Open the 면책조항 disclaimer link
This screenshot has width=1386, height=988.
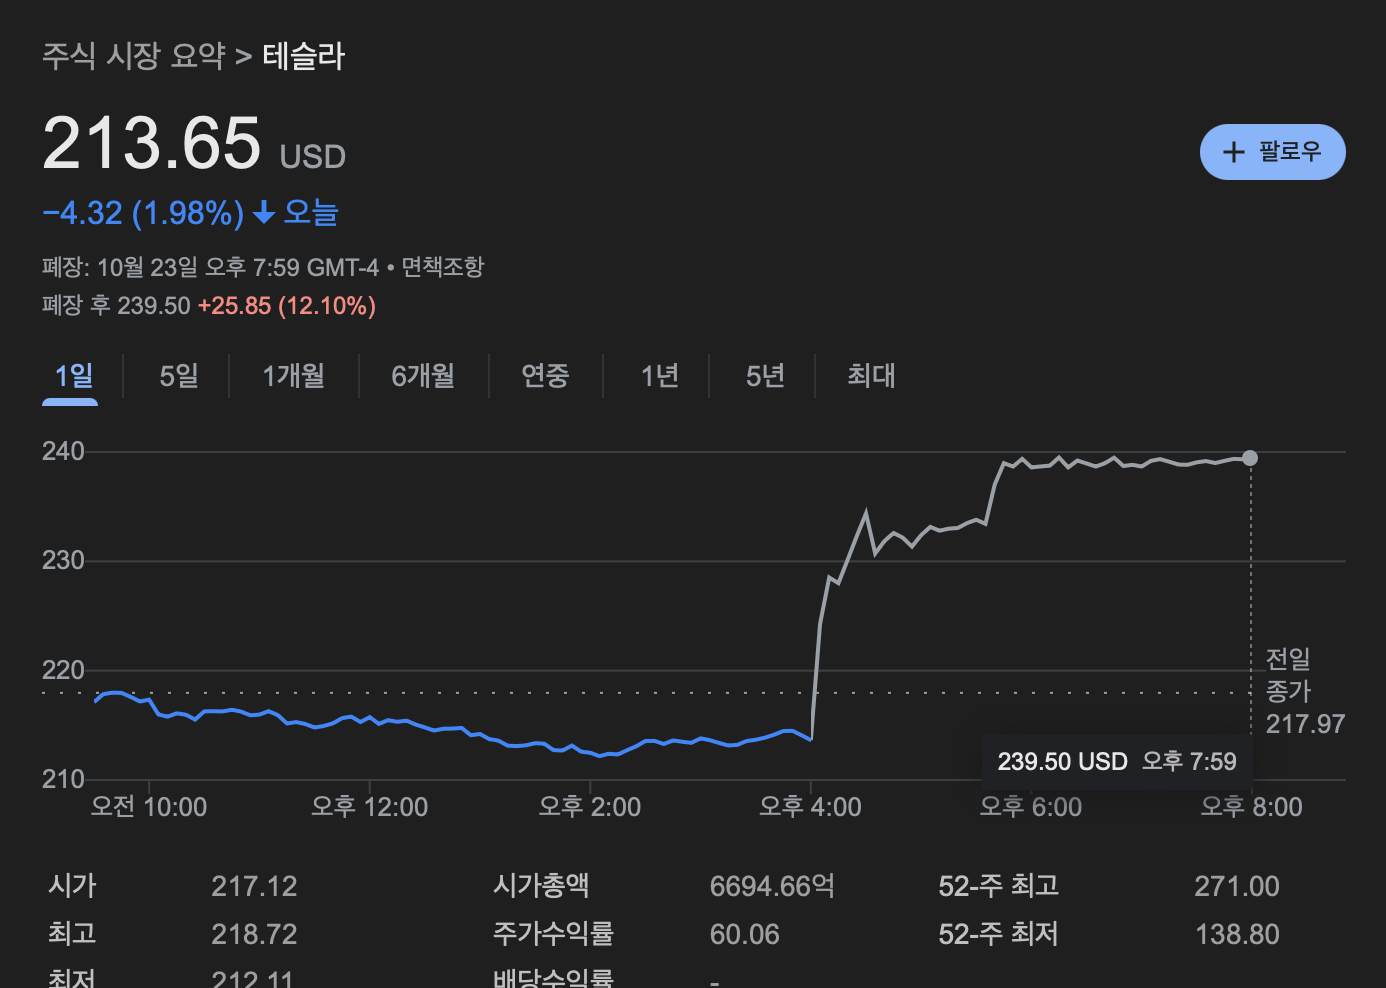pyautogui.click(x=442, y=267)
